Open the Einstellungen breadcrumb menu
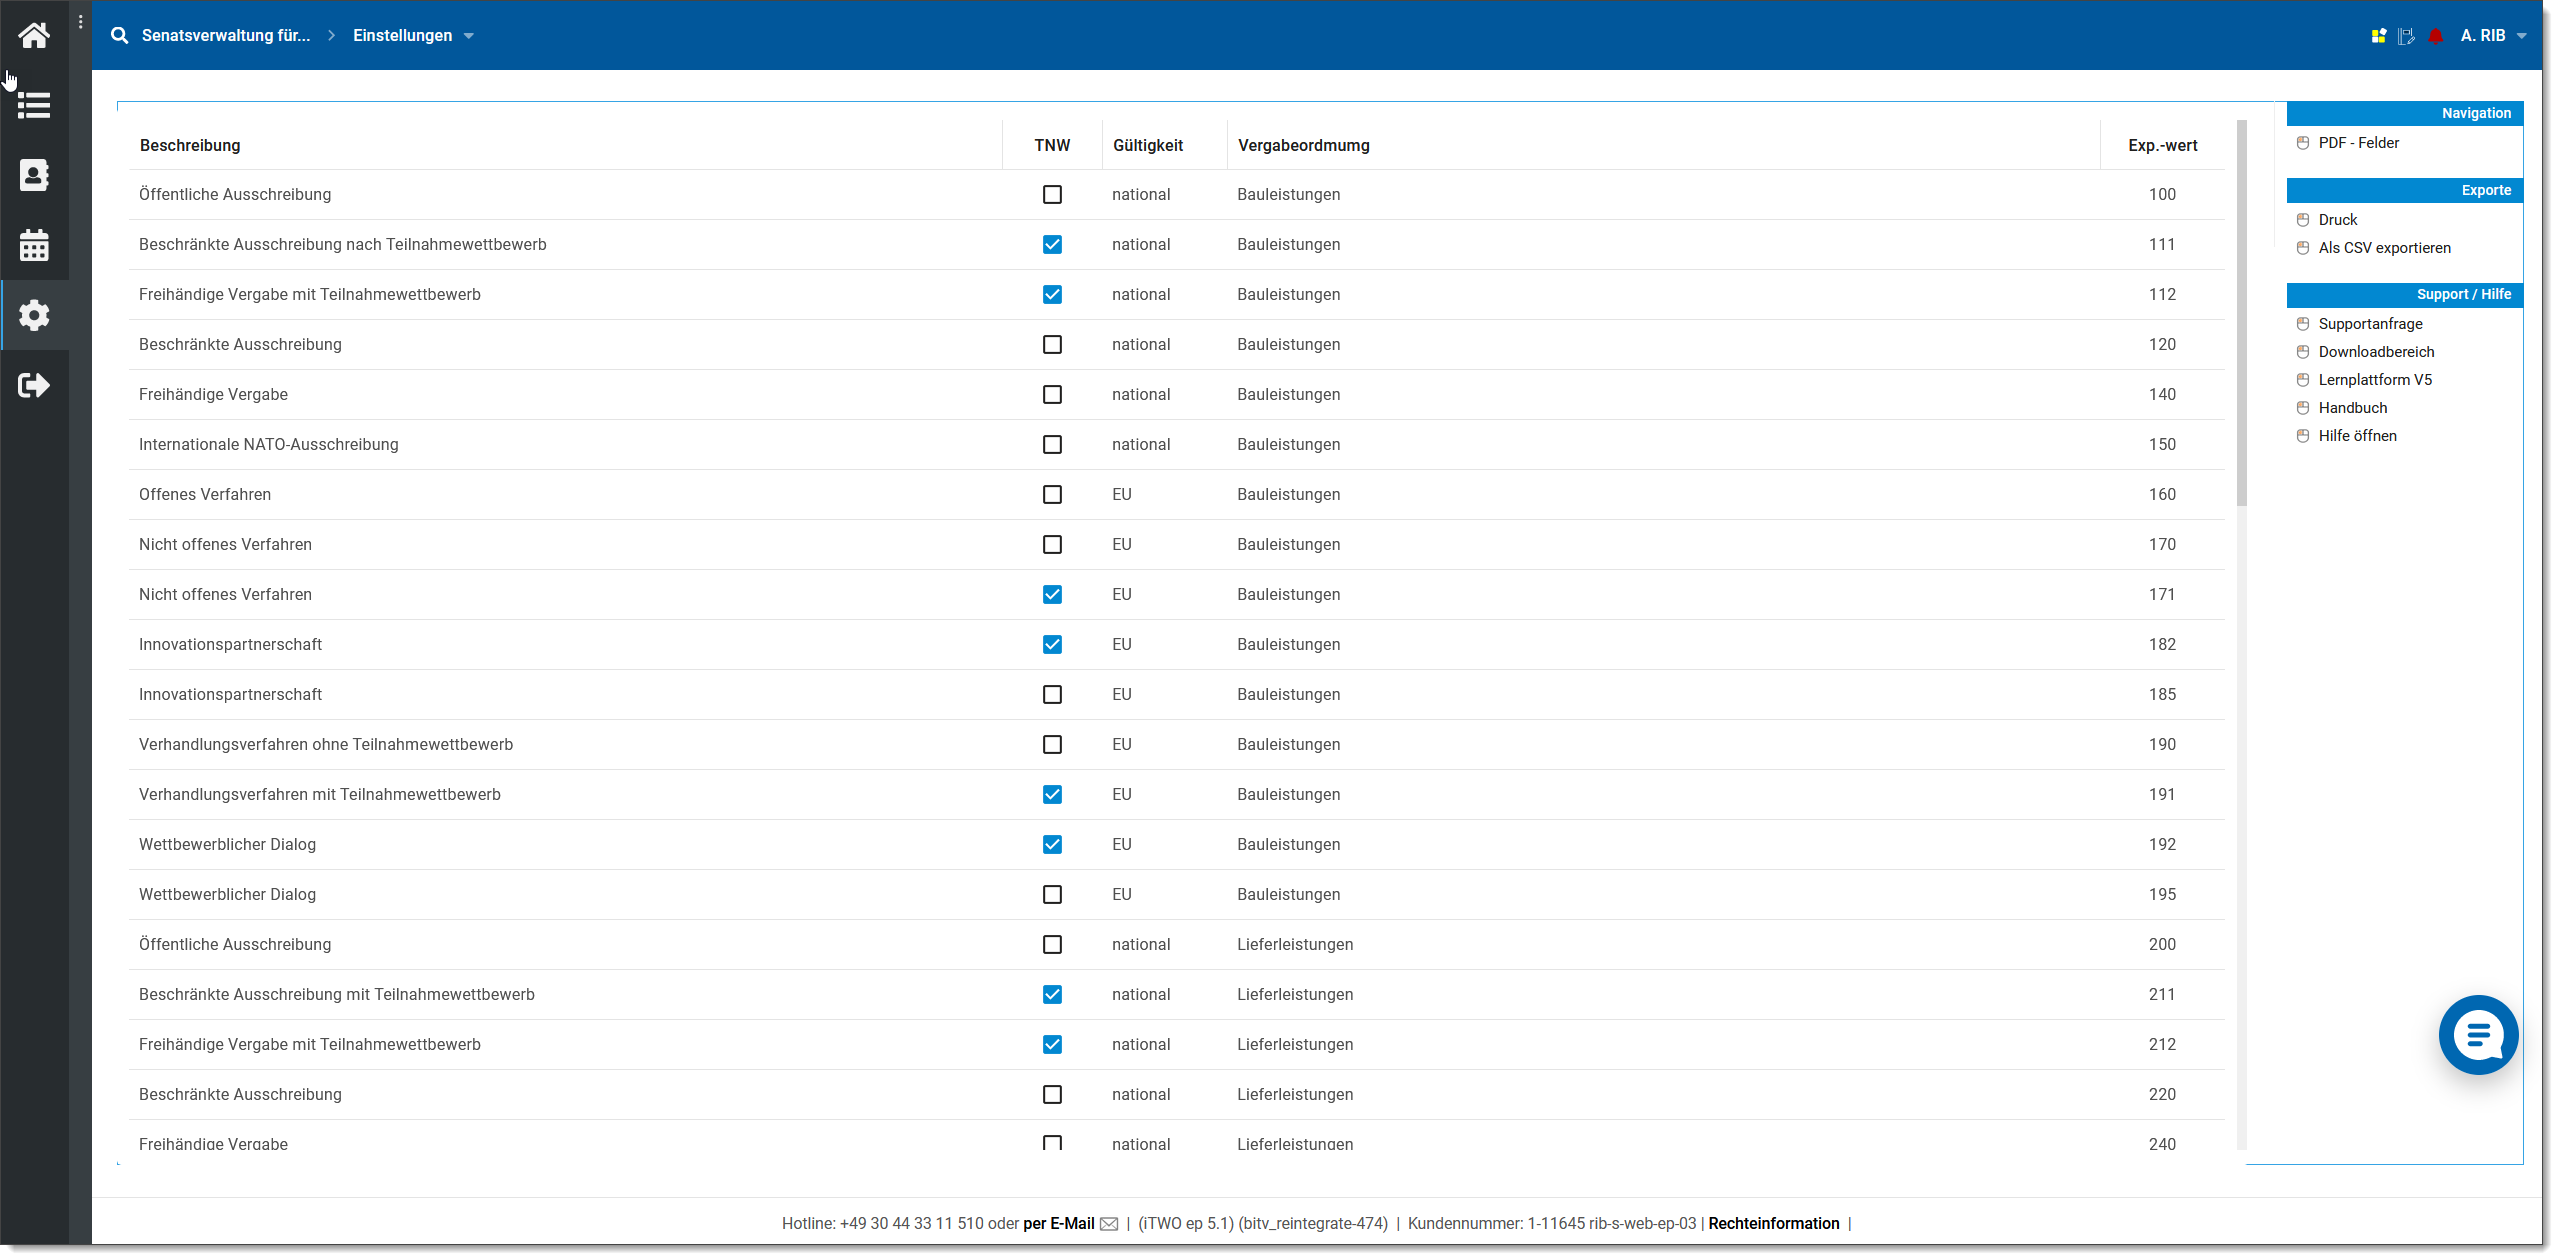The width and height of the screenshot is (2558, 1260). 402,36
